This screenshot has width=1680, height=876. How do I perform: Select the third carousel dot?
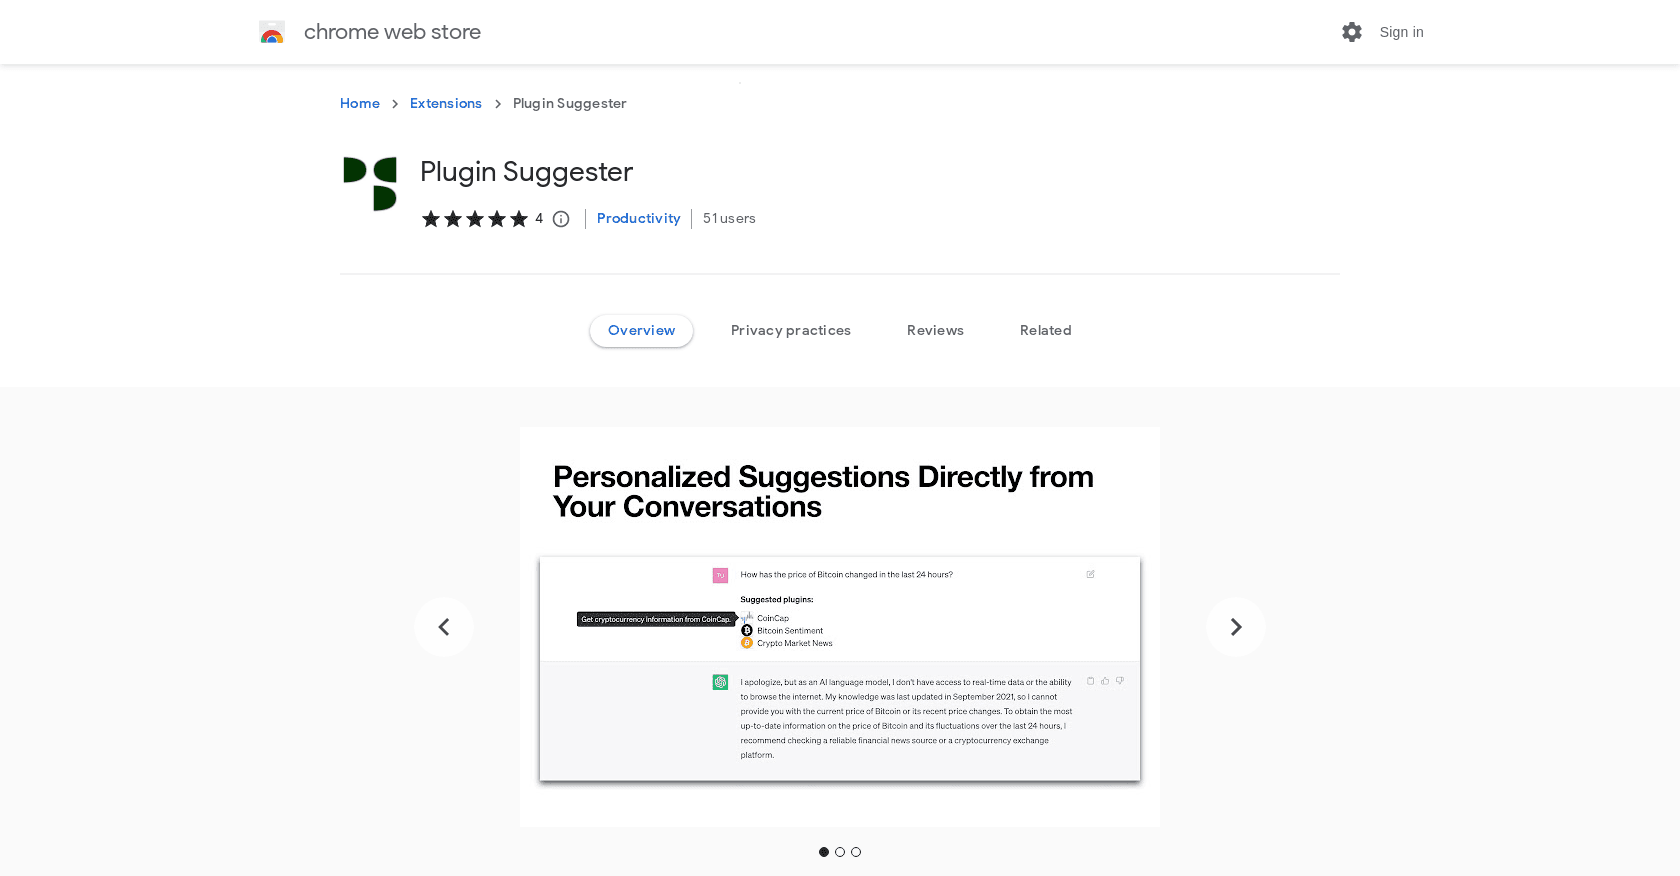click(856, 851)
